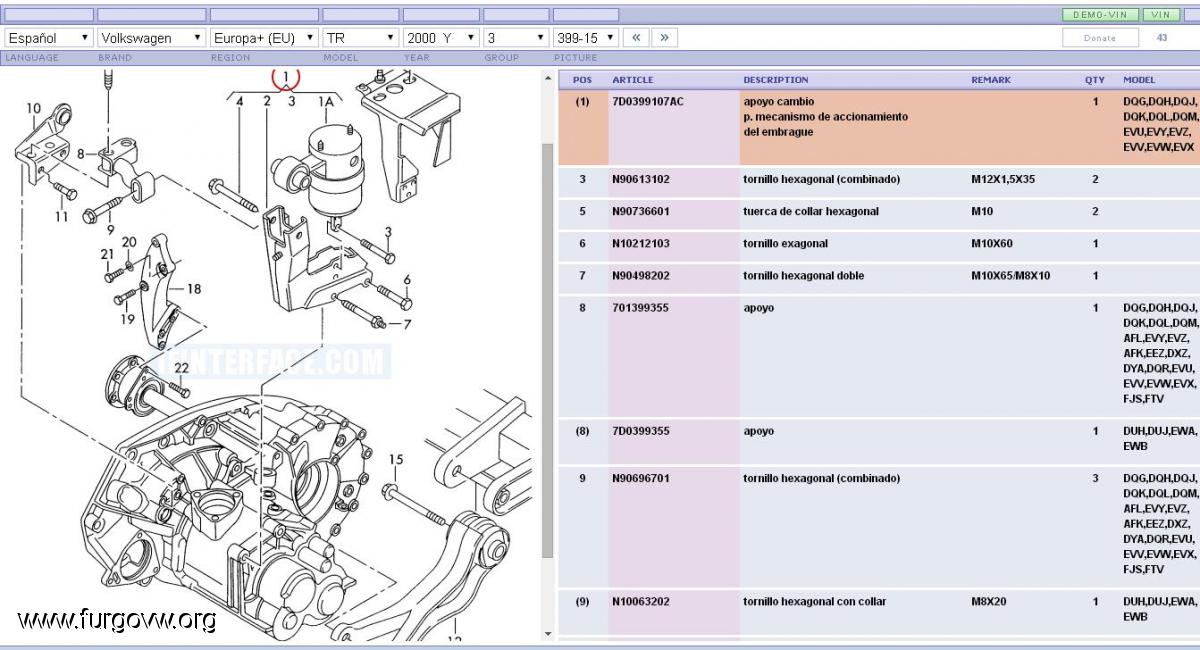Click description of article N90613102
This screenshot has height=650, width=1200.
822,179
